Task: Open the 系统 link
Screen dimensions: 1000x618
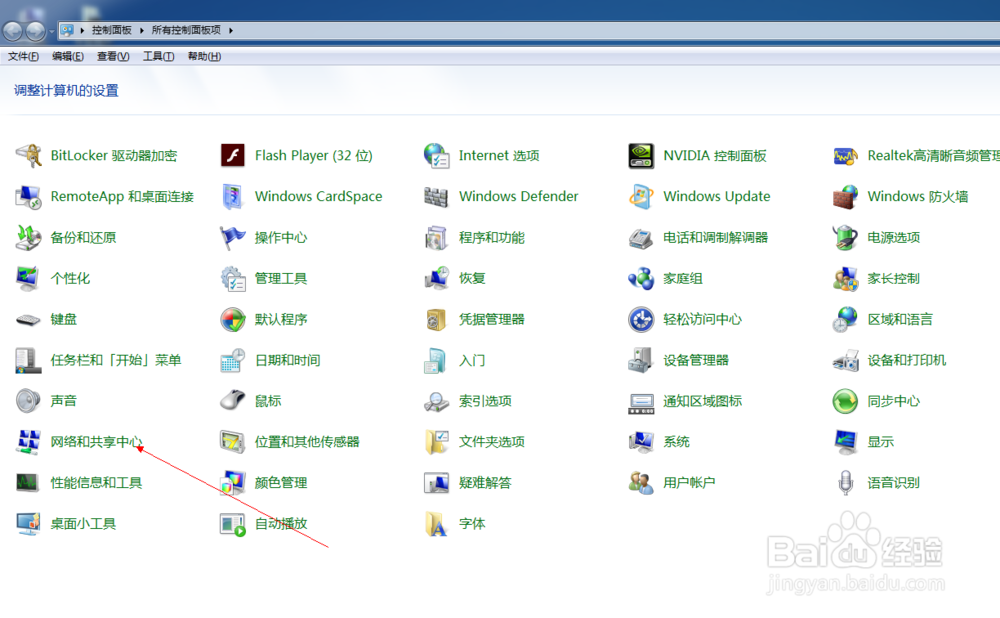Action: pos(677,442)
